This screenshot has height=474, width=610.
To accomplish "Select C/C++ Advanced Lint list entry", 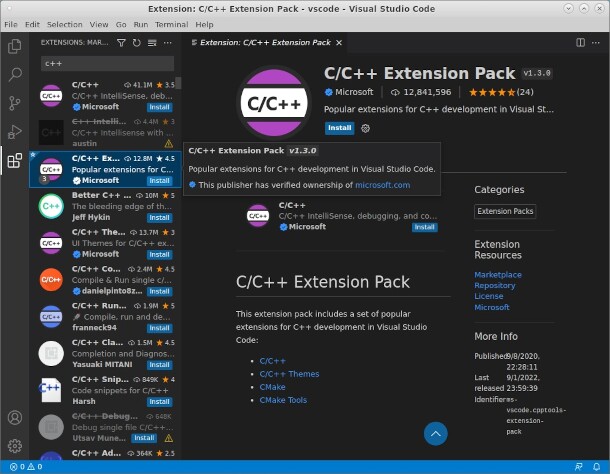I will (x=105, y=454).
